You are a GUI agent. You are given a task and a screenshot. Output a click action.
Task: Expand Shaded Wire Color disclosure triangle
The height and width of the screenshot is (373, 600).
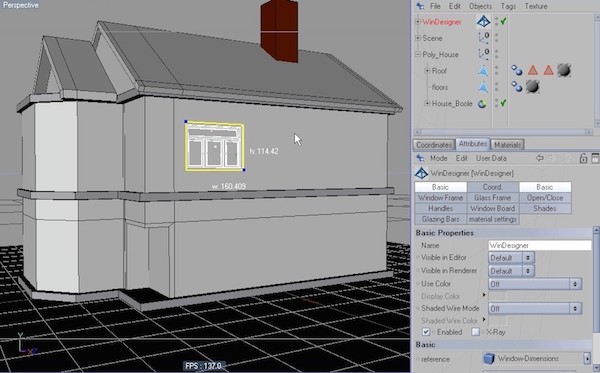click(x=484, y=320)
